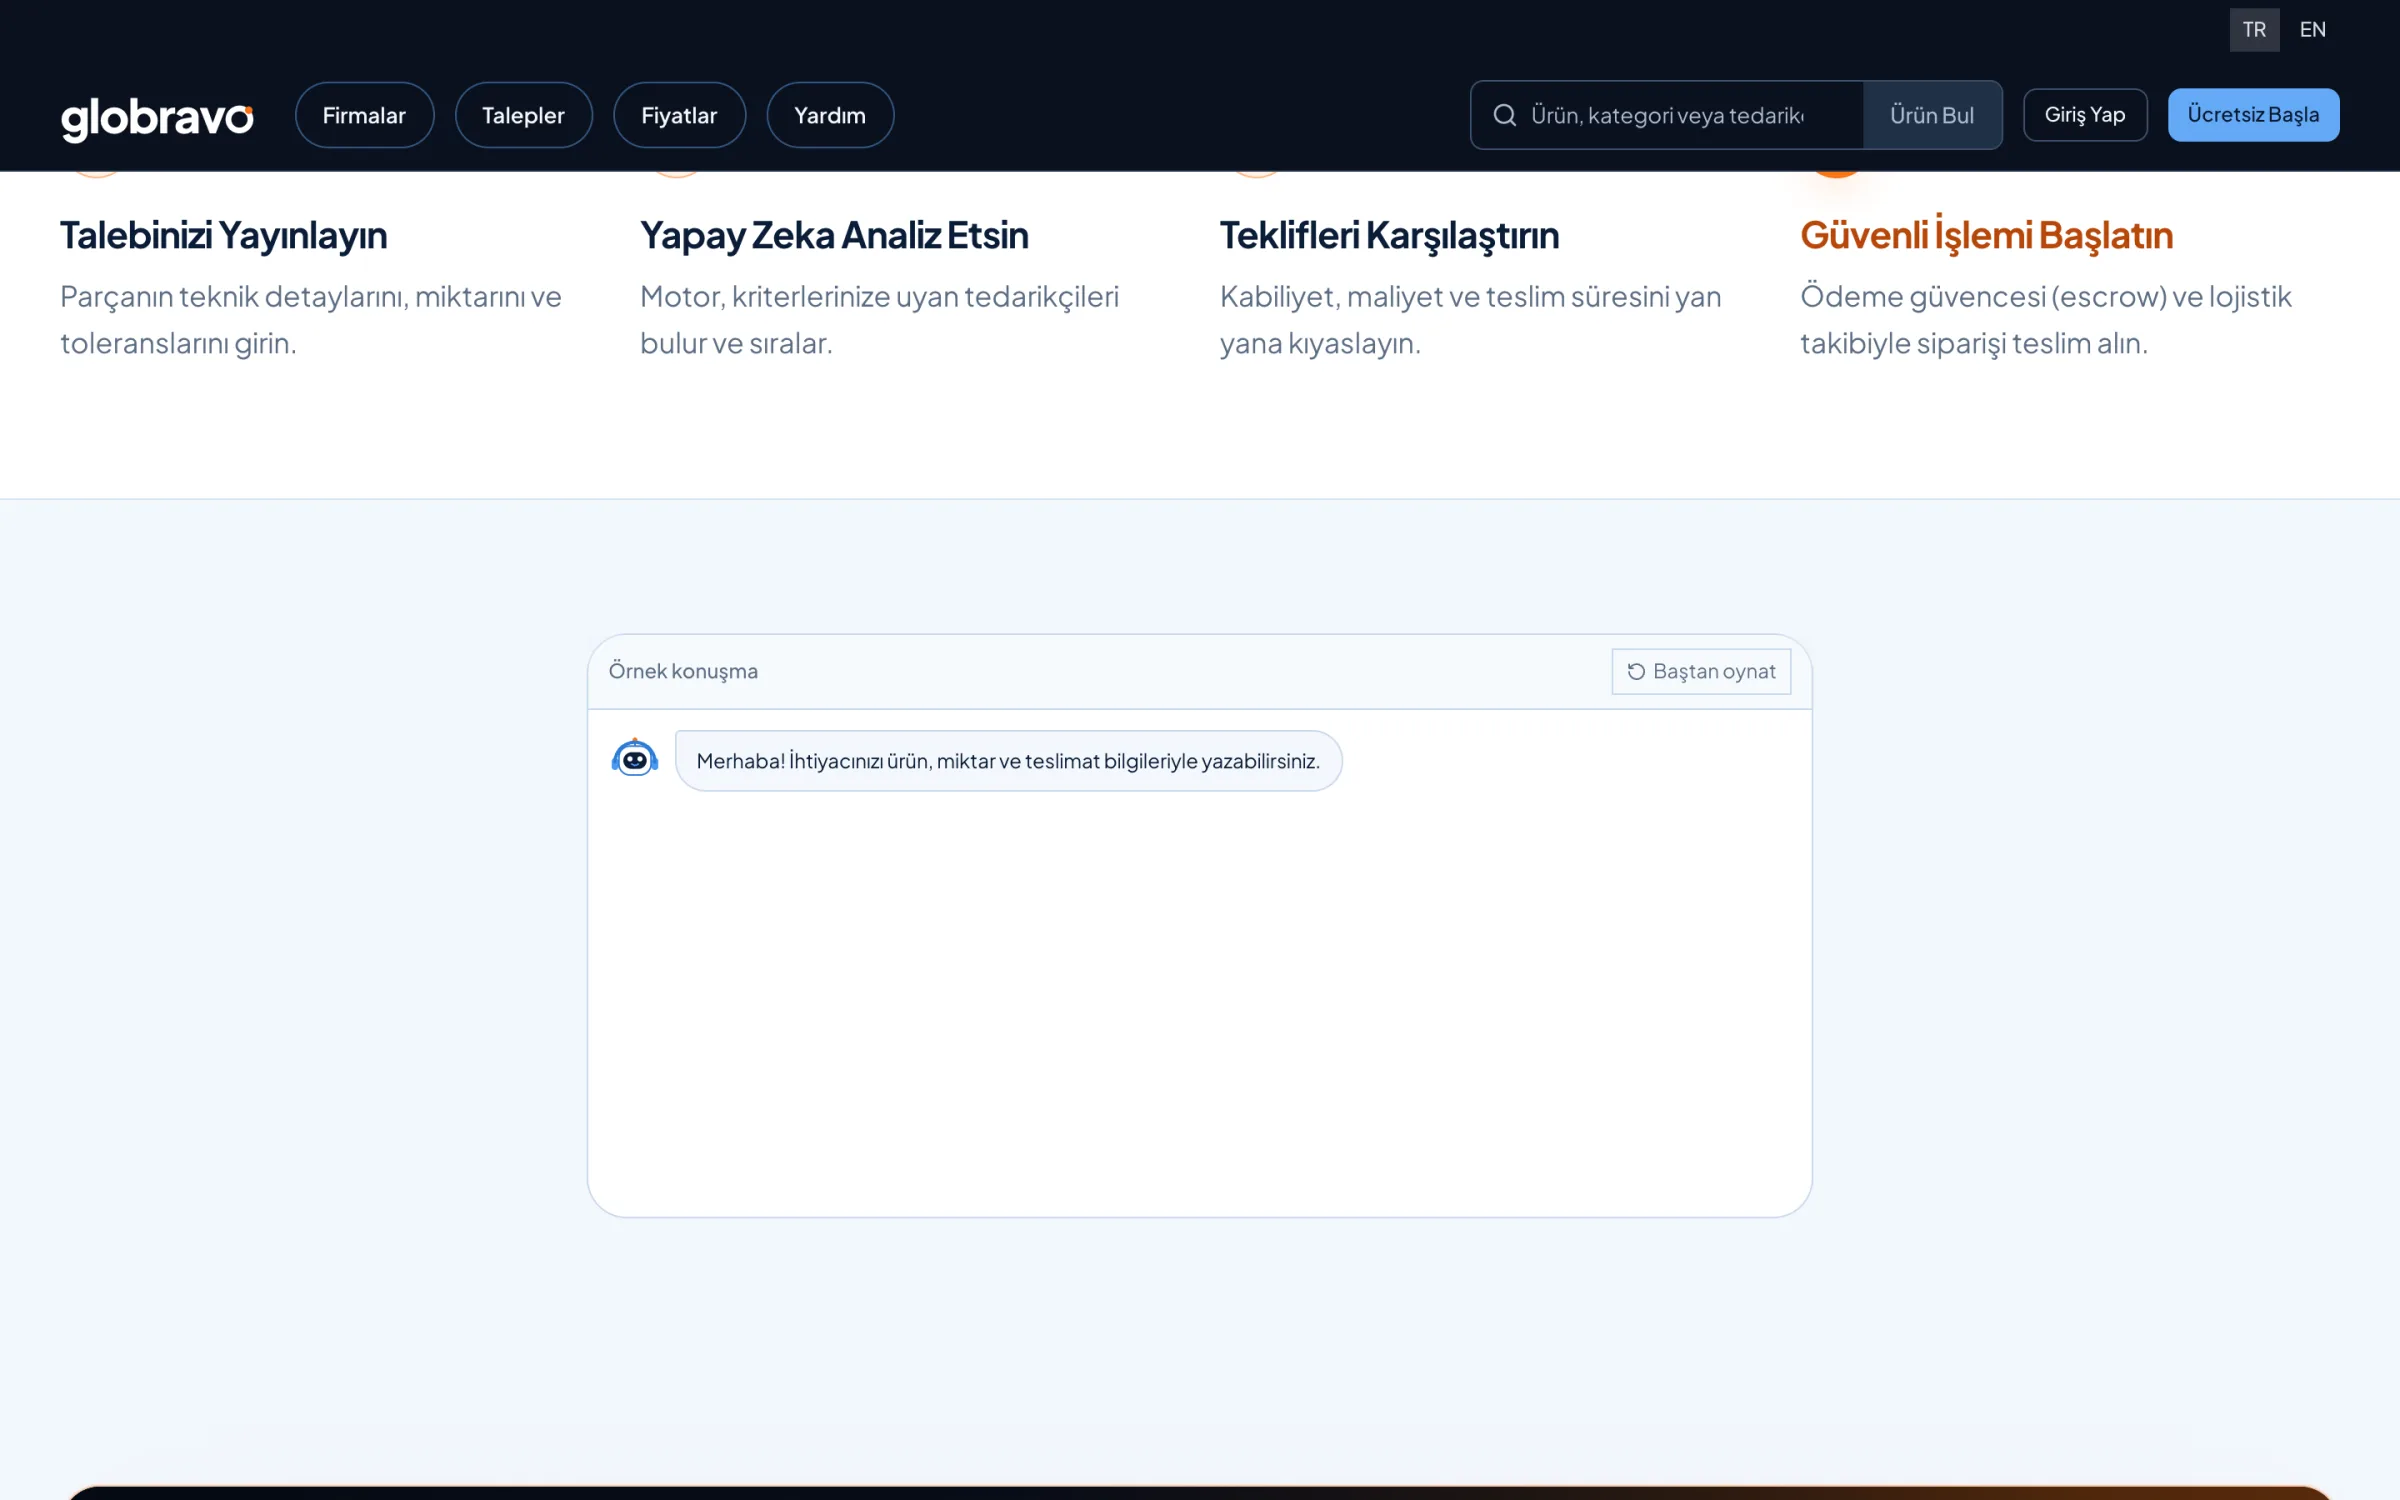
Task: Open the Firmalar menu
Action: (364, 115)
